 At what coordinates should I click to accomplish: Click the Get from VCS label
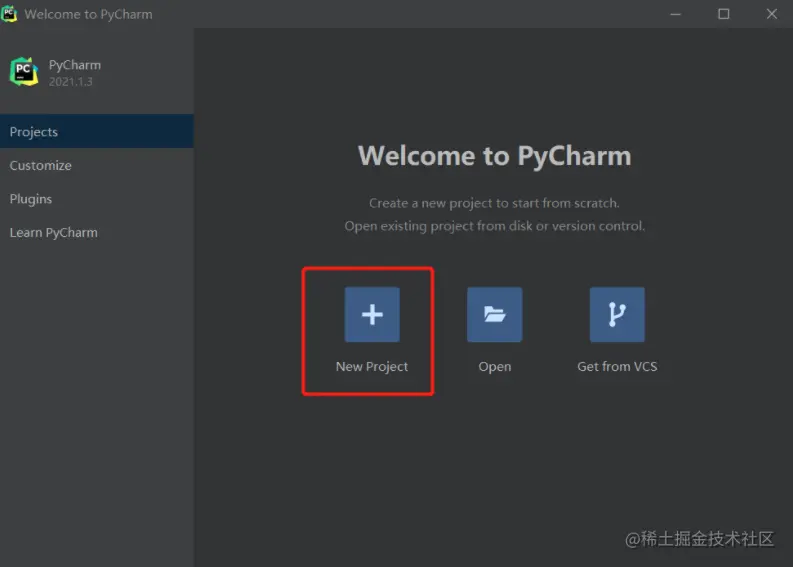(617, 366)
